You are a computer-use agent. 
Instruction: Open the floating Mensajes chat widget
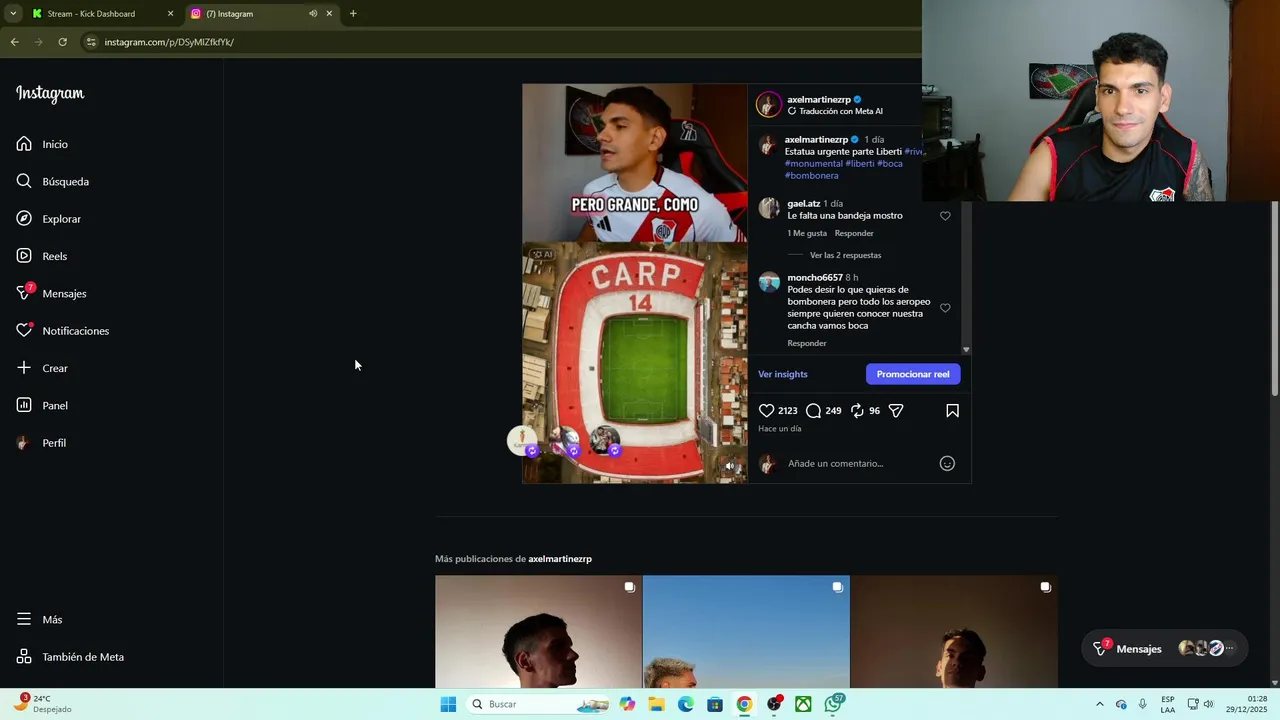(x=1165, y=649)
